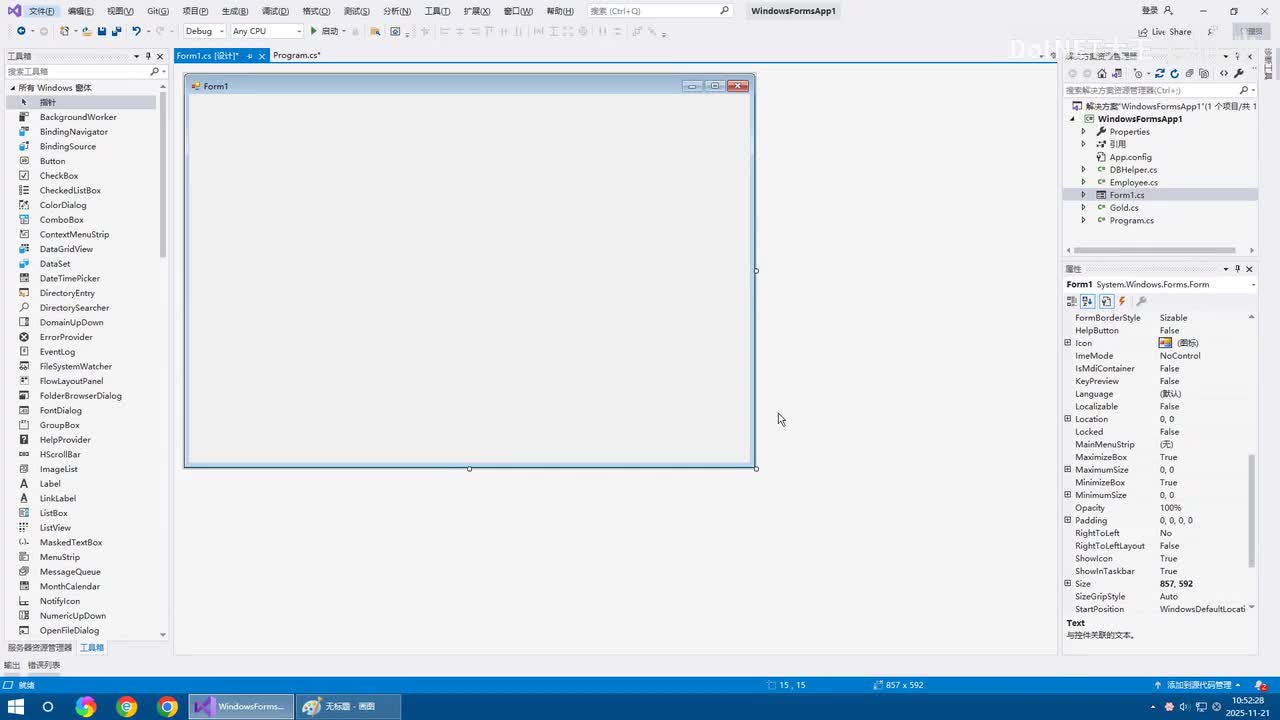Click the navigate backward icon in the toolbar
This screenshot has width=1280, height=720.
tap(21, 31)
